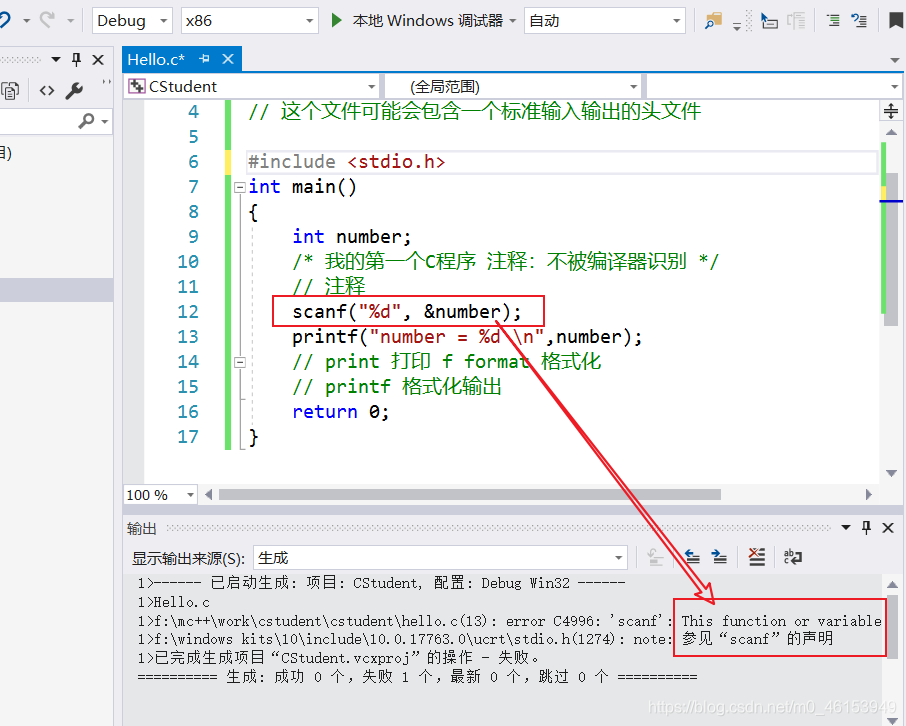
Task: Open toolbar overflow options arrow
Action: point(737,27)
